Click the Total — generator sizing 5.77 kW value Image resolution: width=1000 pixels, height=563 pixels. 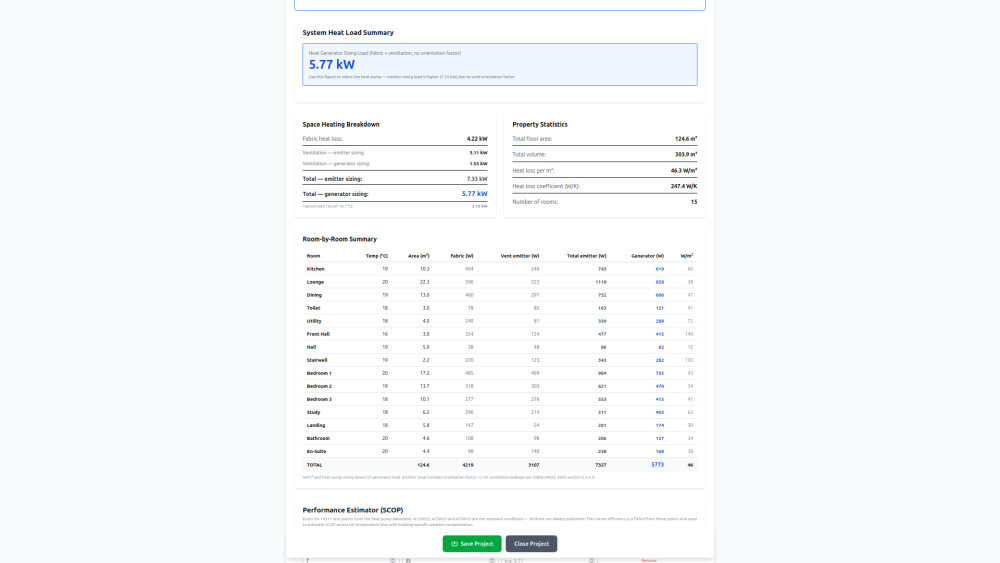tap(474, 194)
